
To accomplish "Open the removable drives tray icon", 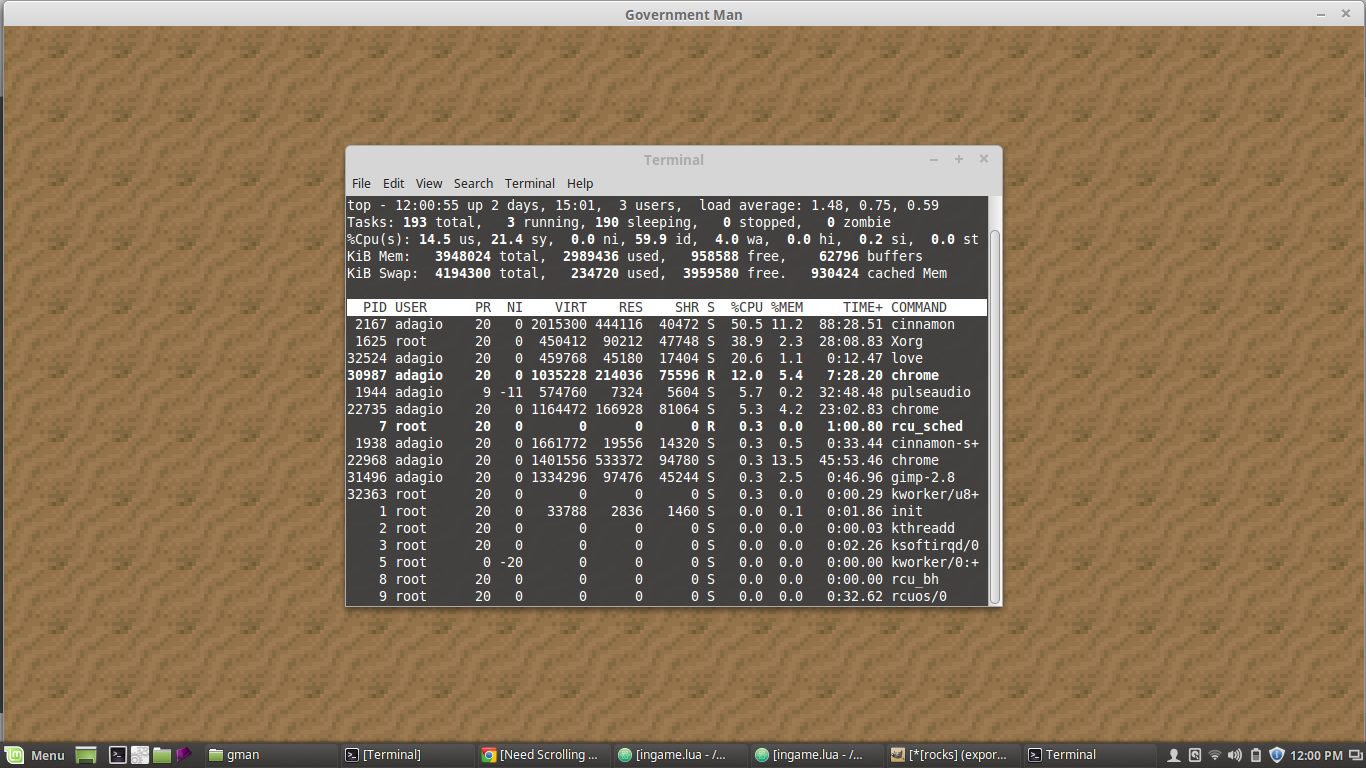I will (1194, 755).
